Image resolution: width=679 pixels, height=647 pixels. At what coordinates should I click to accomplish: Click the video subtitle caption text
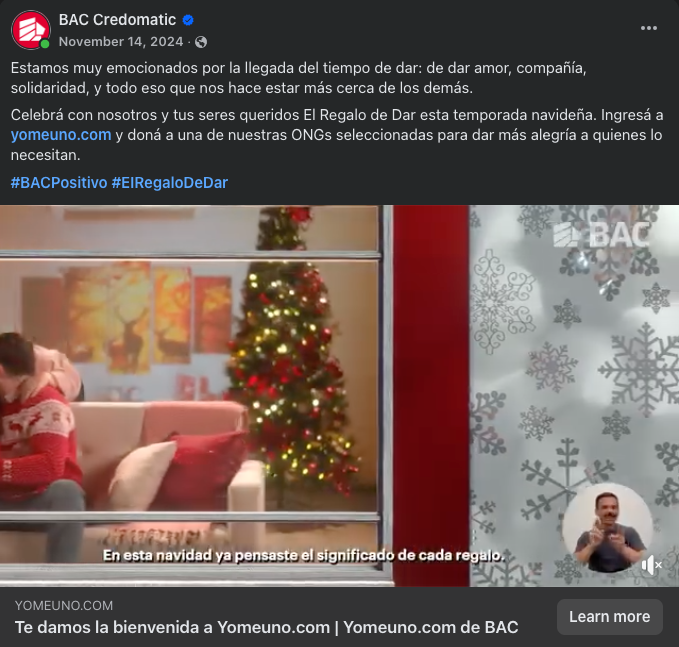click(304, 555)
